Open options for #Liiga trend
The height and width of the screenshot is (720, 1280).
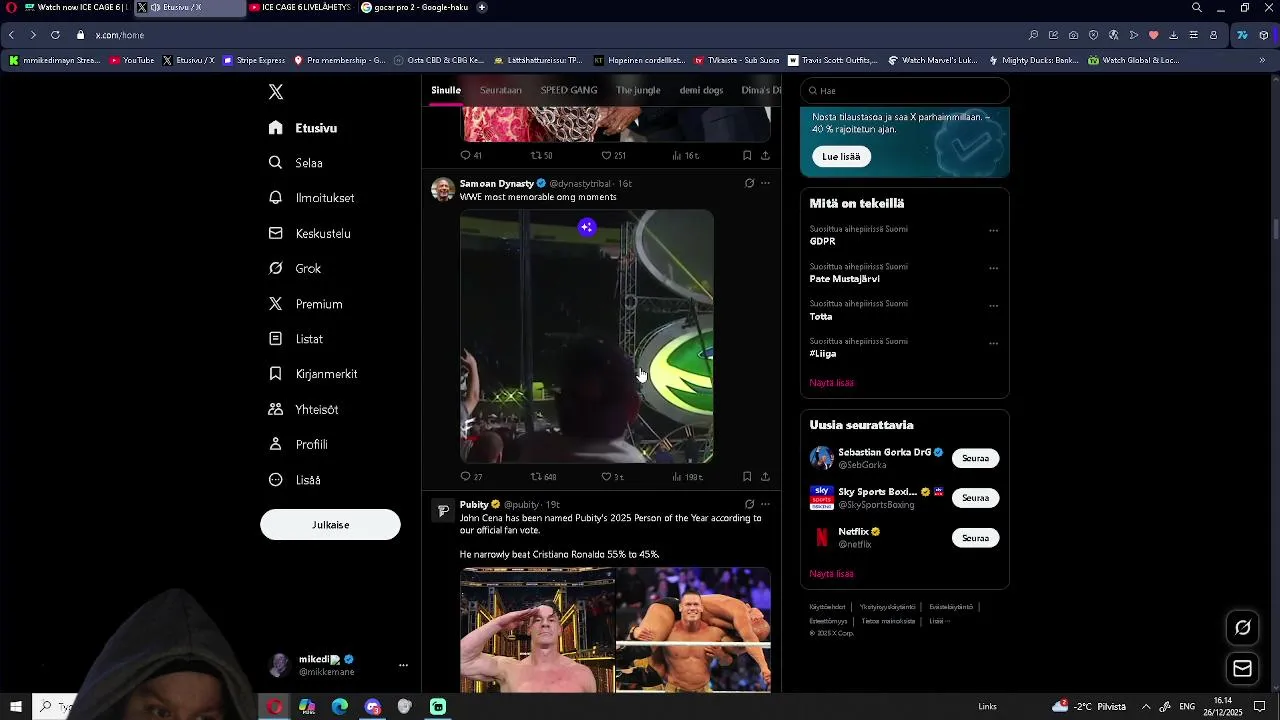993,343
